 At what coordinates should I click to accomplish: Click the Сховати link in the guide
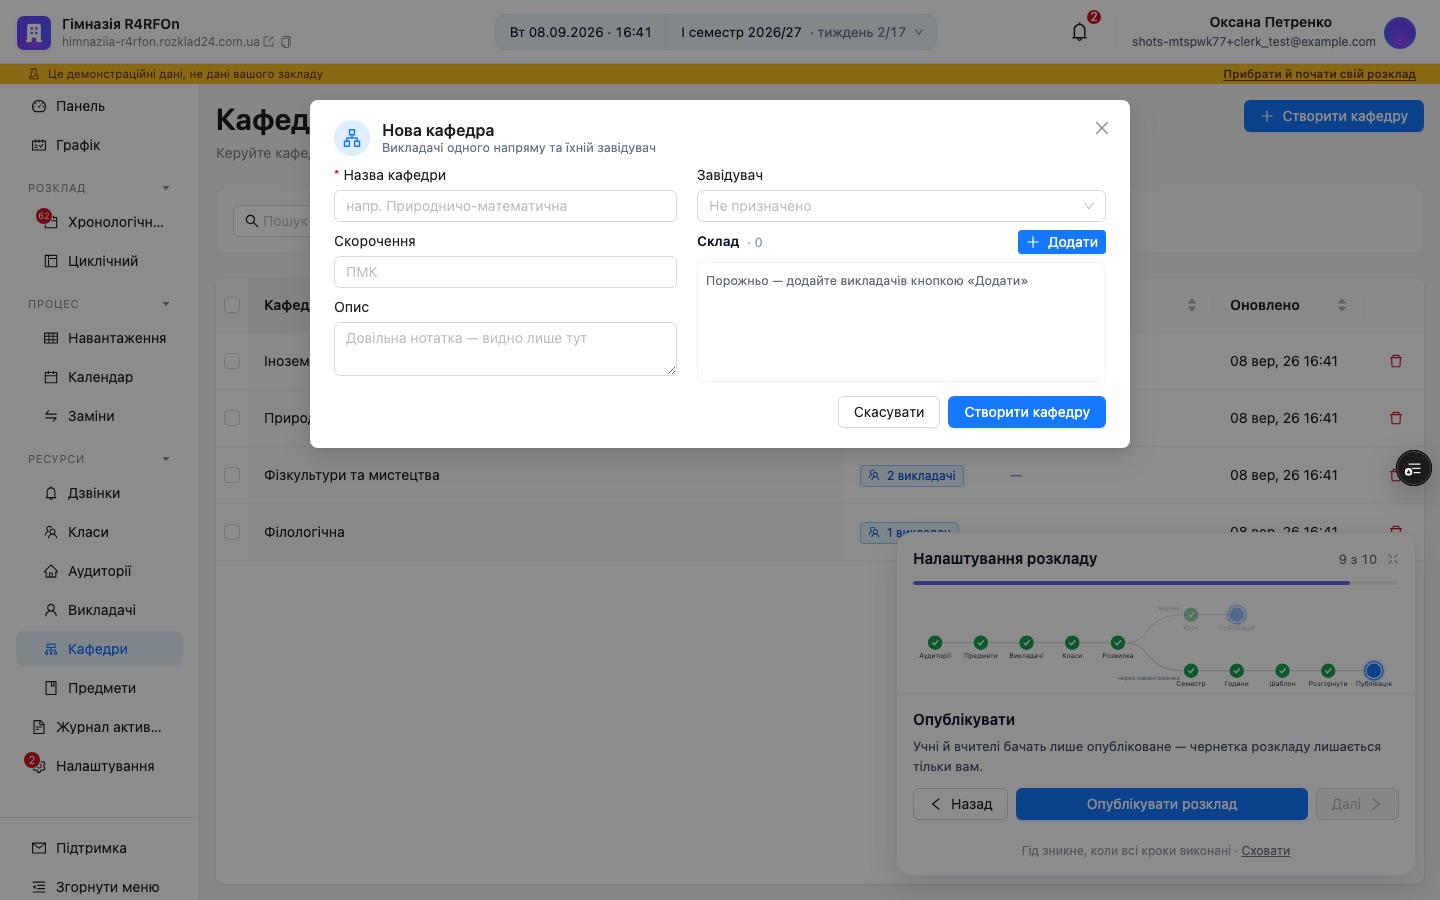pos(1266,851)
